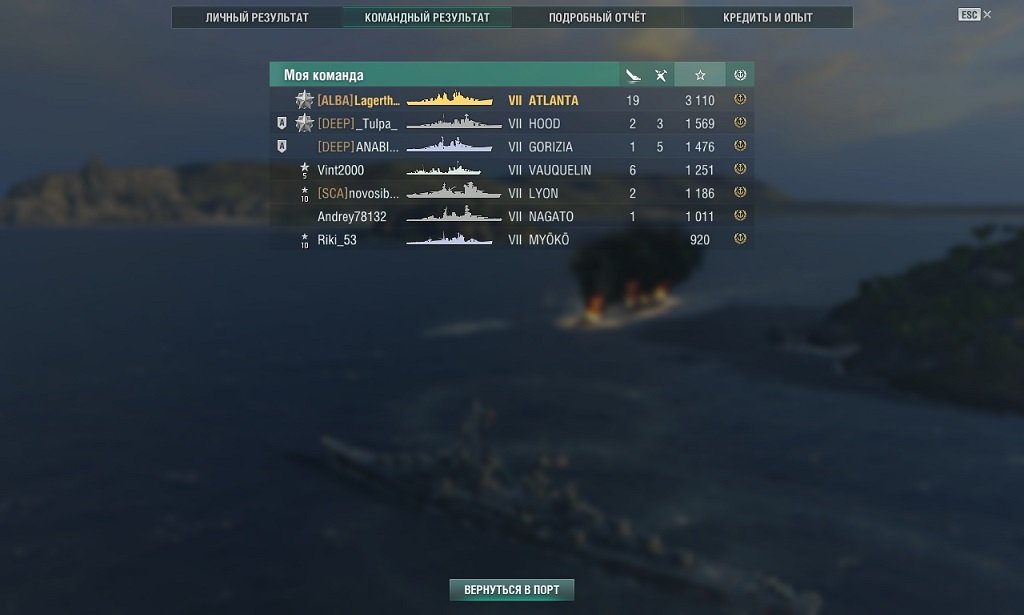1024x615 pixels.
Task: Switch to Подробный отчёт tab
Action: click(x=597, y=18)
